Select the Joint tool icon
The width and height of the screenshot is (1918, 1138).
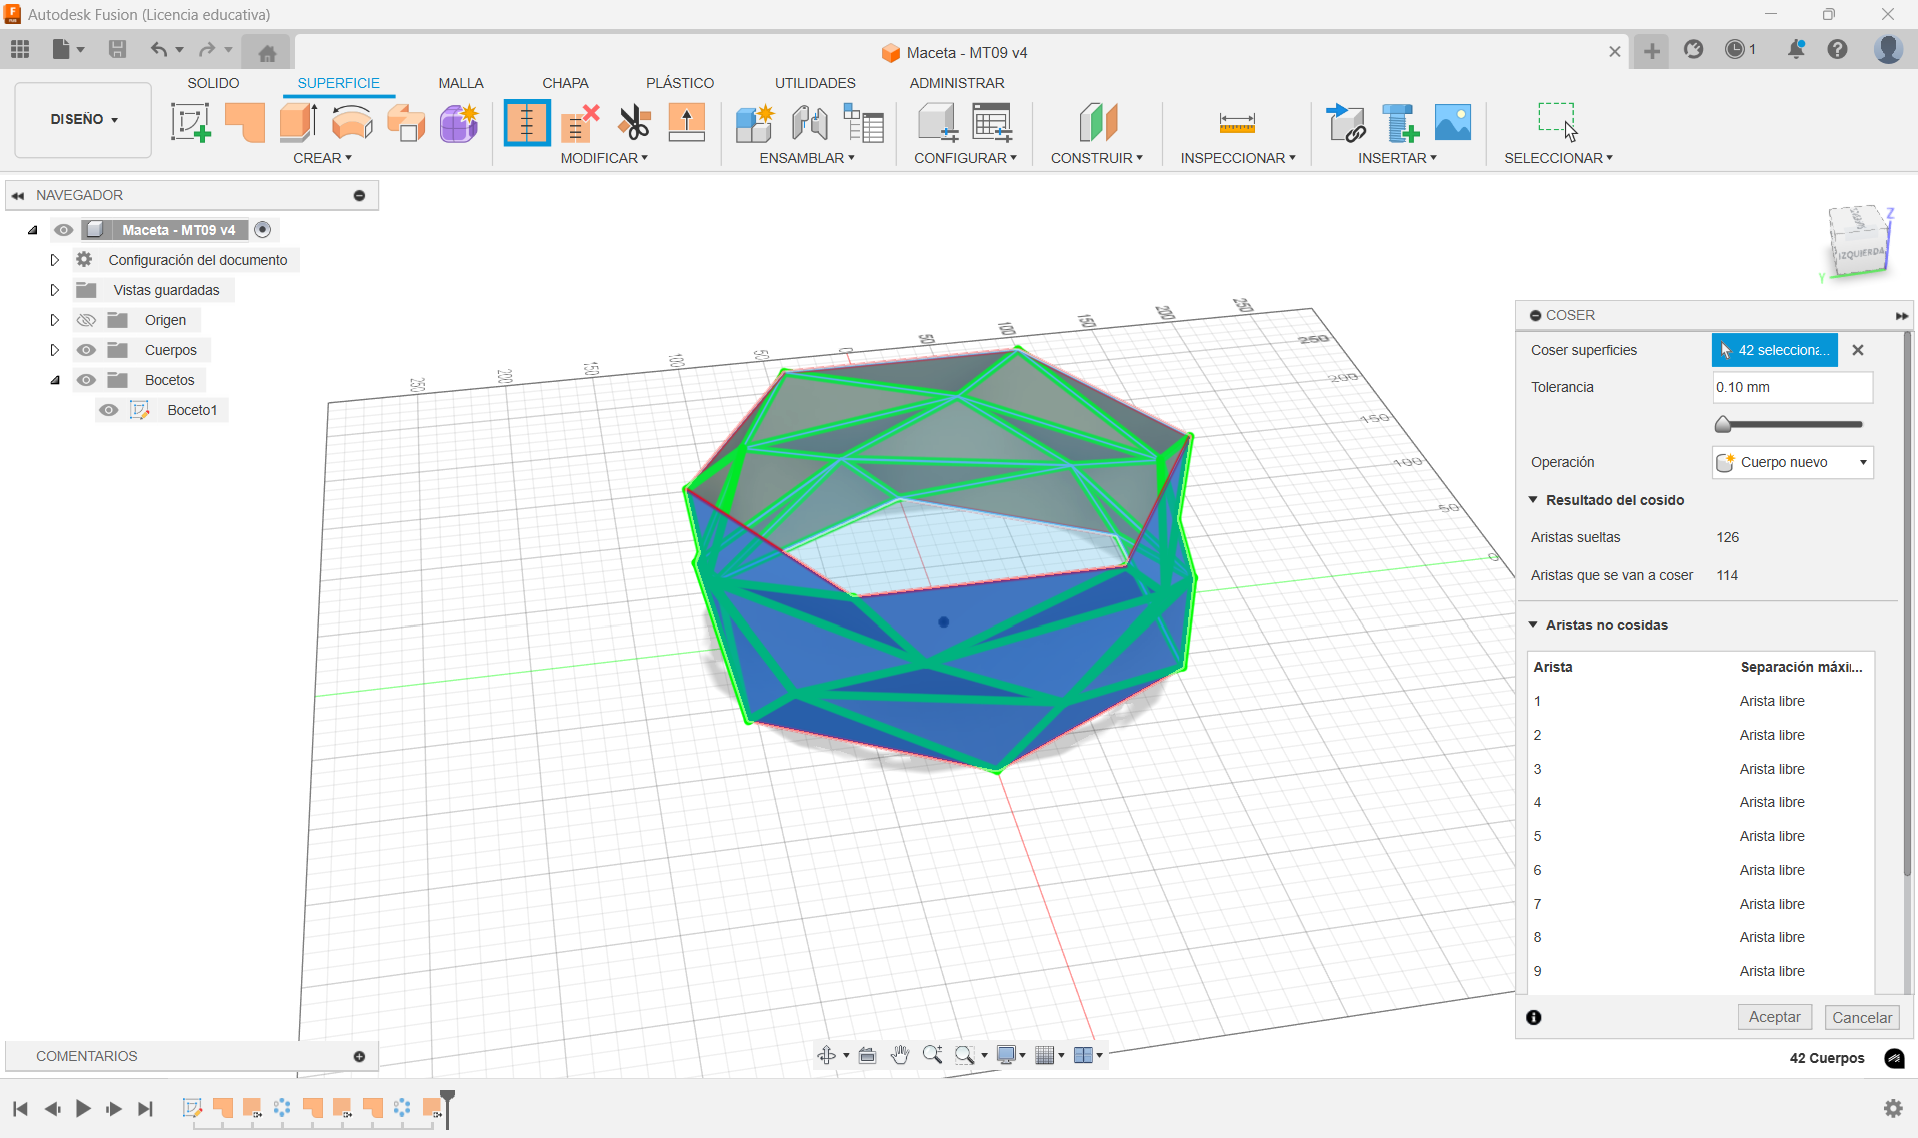pyautogui.click(x=809, y=123)
